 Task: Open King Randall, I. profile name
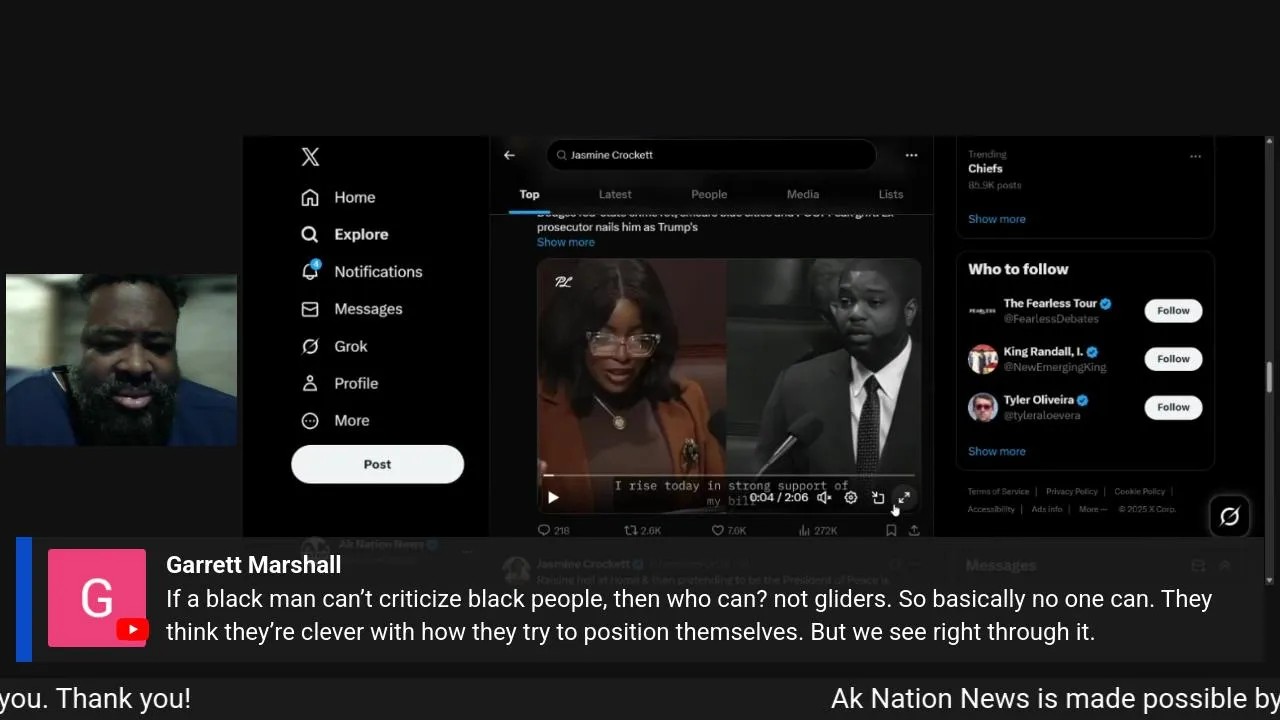tap(1043, 352)
